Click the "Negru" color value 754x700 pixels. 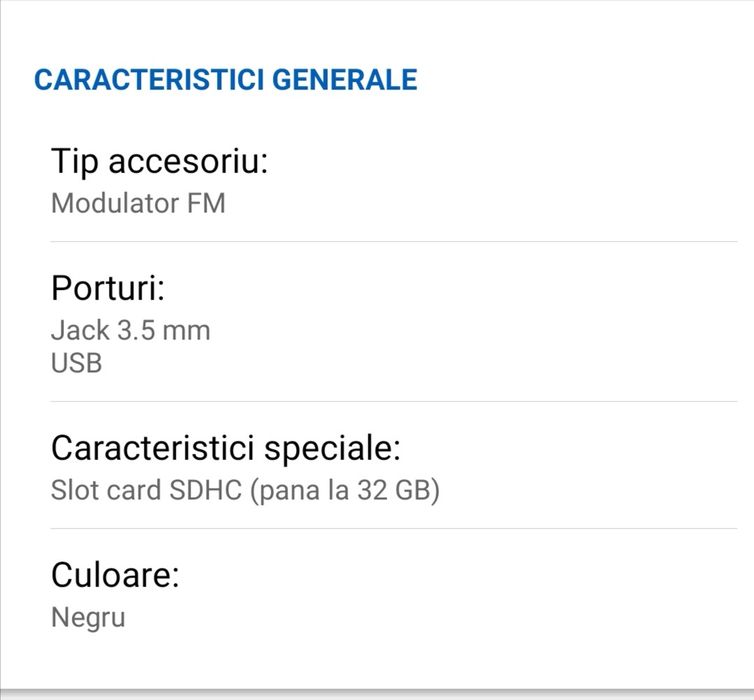coord(88,617)
